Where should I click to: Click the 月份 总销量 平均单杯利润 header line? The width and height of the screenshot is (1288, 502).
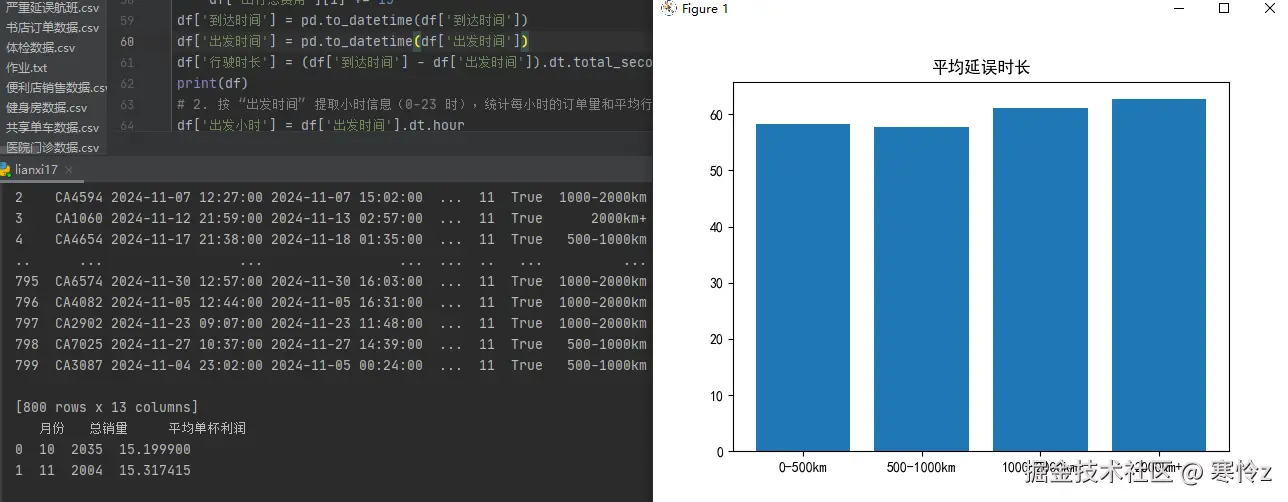142,428
